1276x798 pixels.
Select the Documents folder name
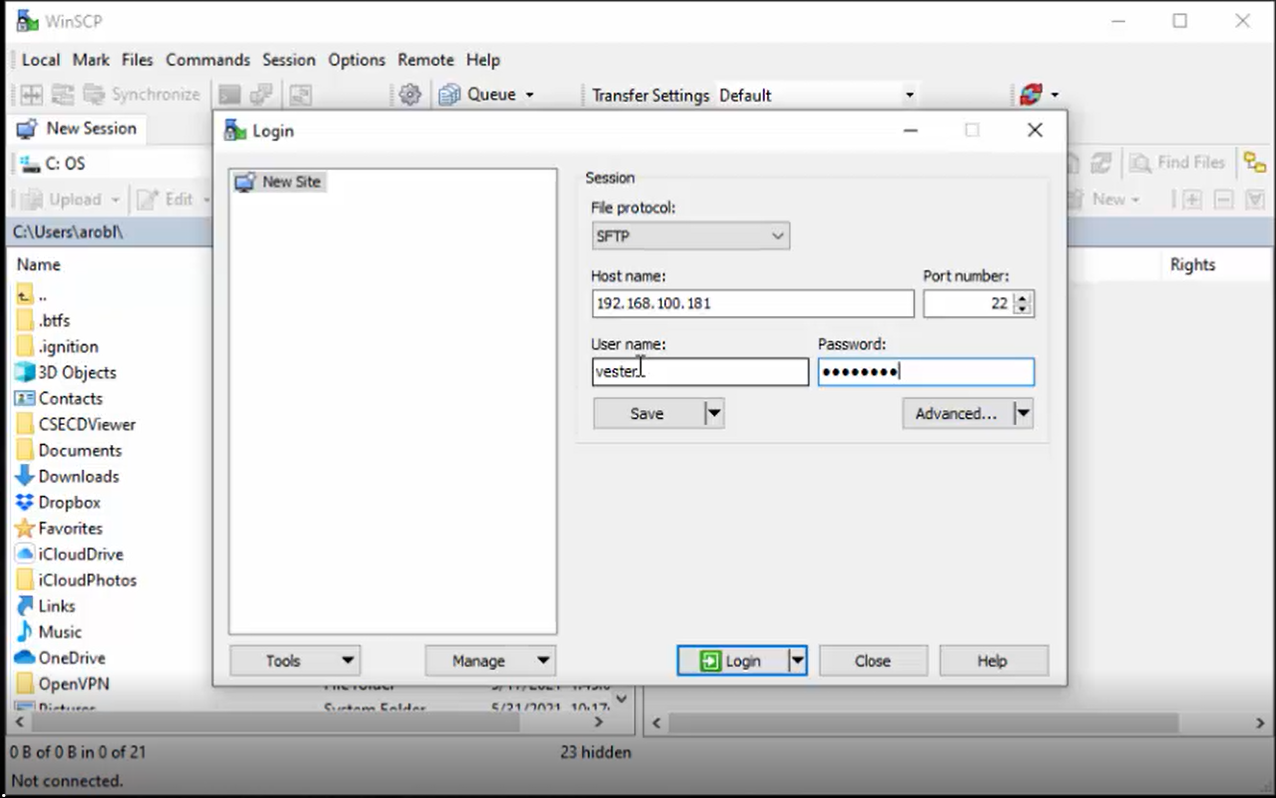(x=80, y=450)
